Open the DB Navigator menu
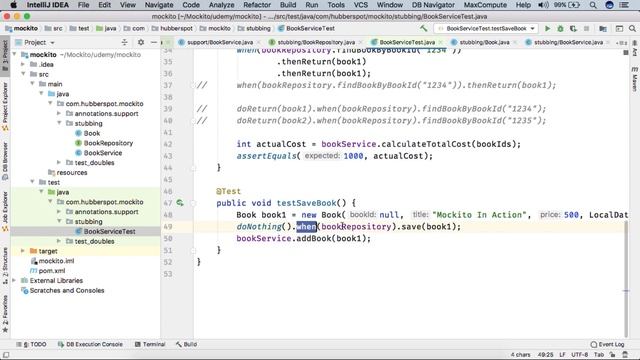Screen dimensions: 640x360 [x=433, y=5]
